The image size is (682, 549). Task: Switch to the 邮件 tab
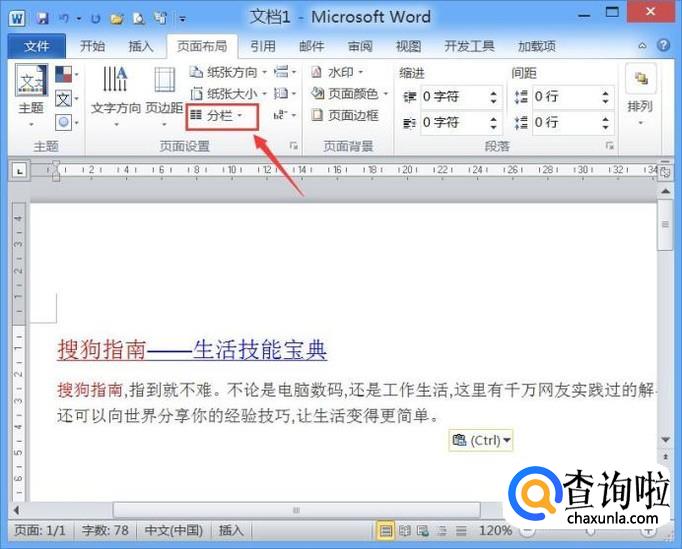click(x=311, y=46)
